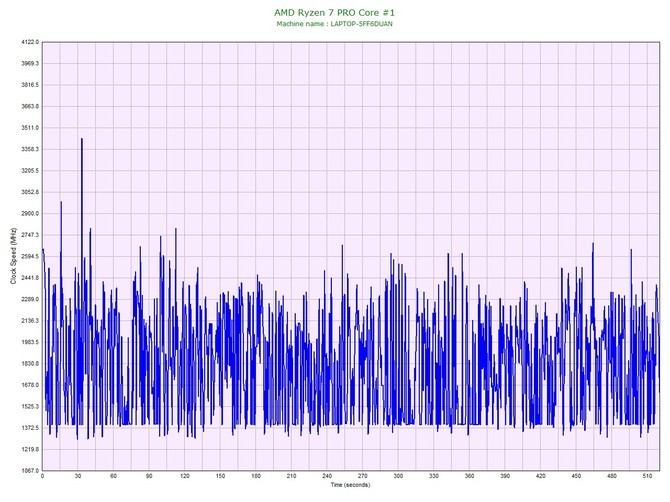Viewport: 670px width, 502px height.
Task: Click the x-axis time label 60
Action: pyautogui.click(x=113, y=476)
